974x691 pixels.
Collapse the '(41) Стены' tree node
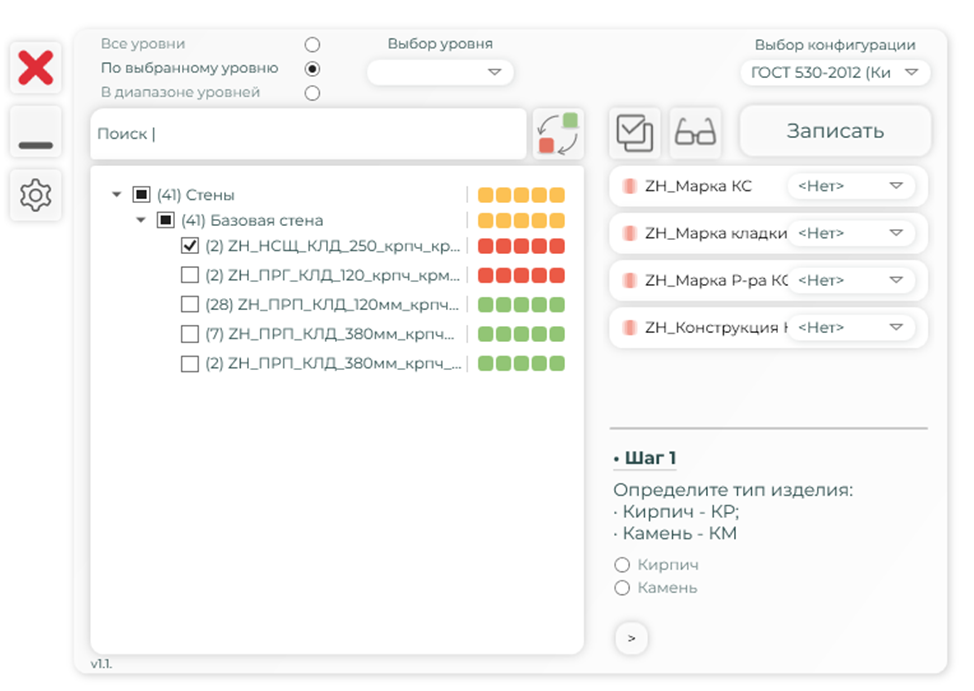[116, 194]
